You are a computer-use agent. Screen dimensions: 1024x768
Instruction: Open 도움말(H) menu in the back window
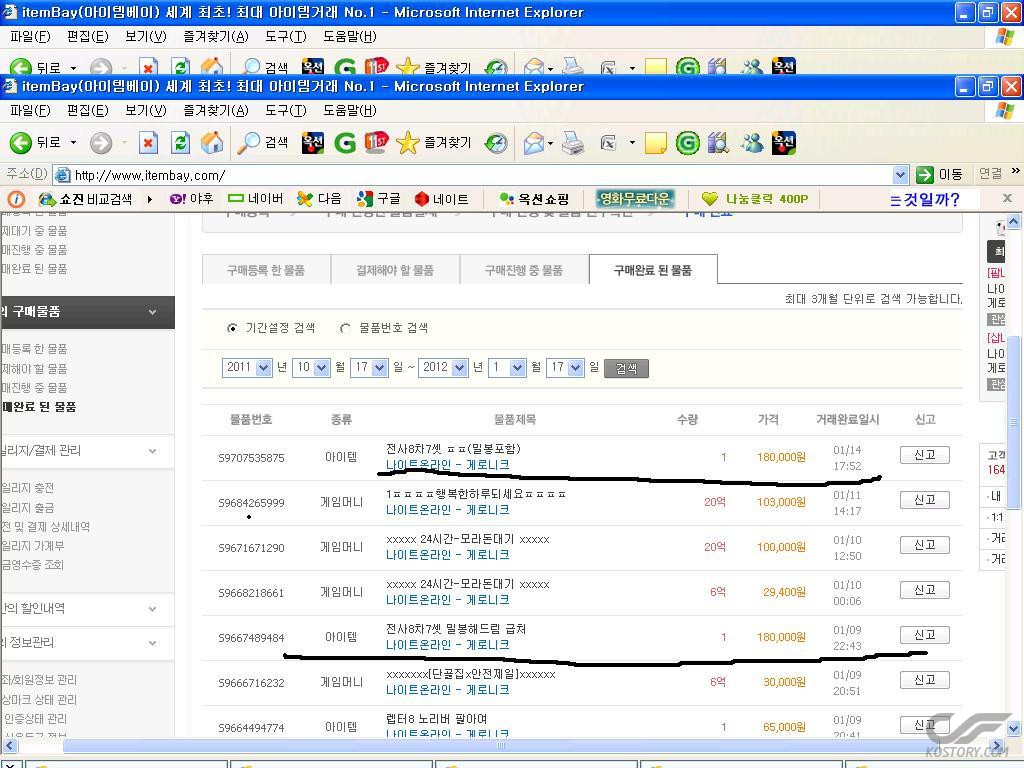[349, 37]
